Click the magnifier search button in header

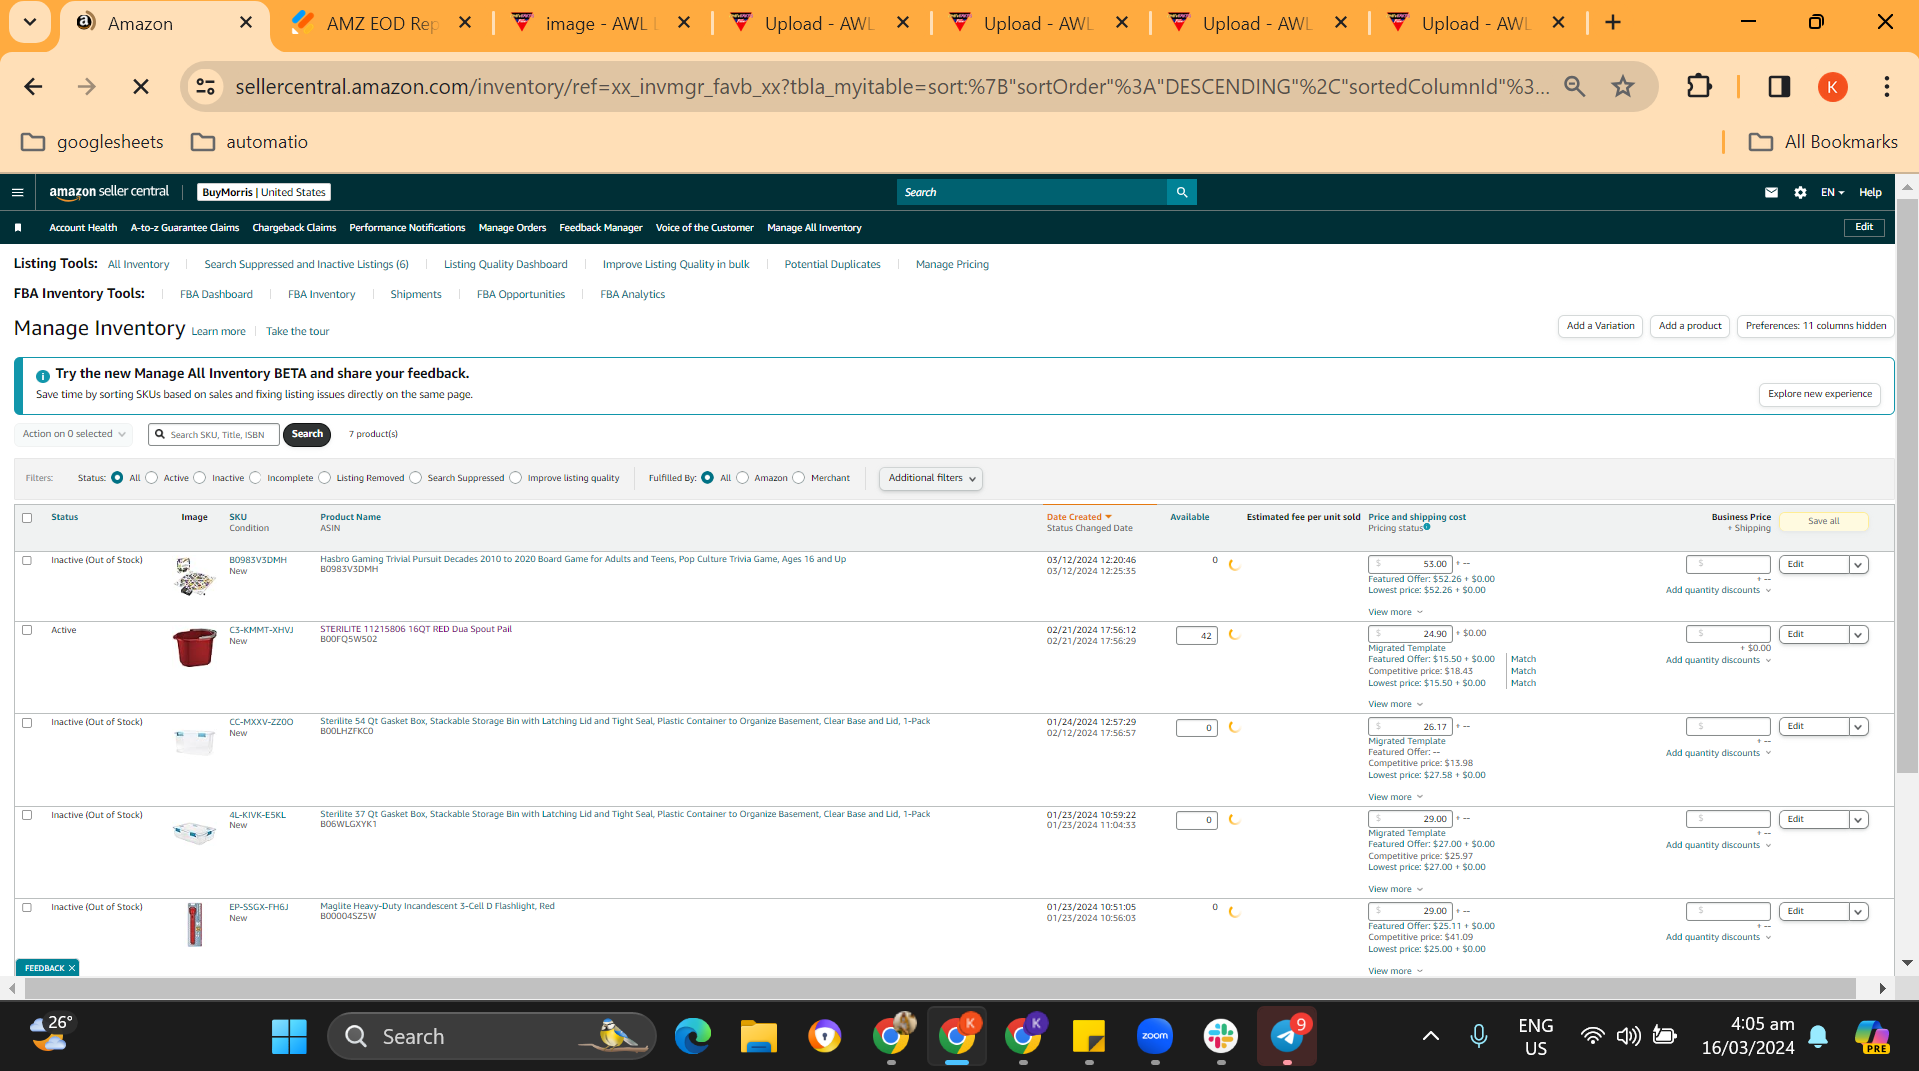point(1182,192)
